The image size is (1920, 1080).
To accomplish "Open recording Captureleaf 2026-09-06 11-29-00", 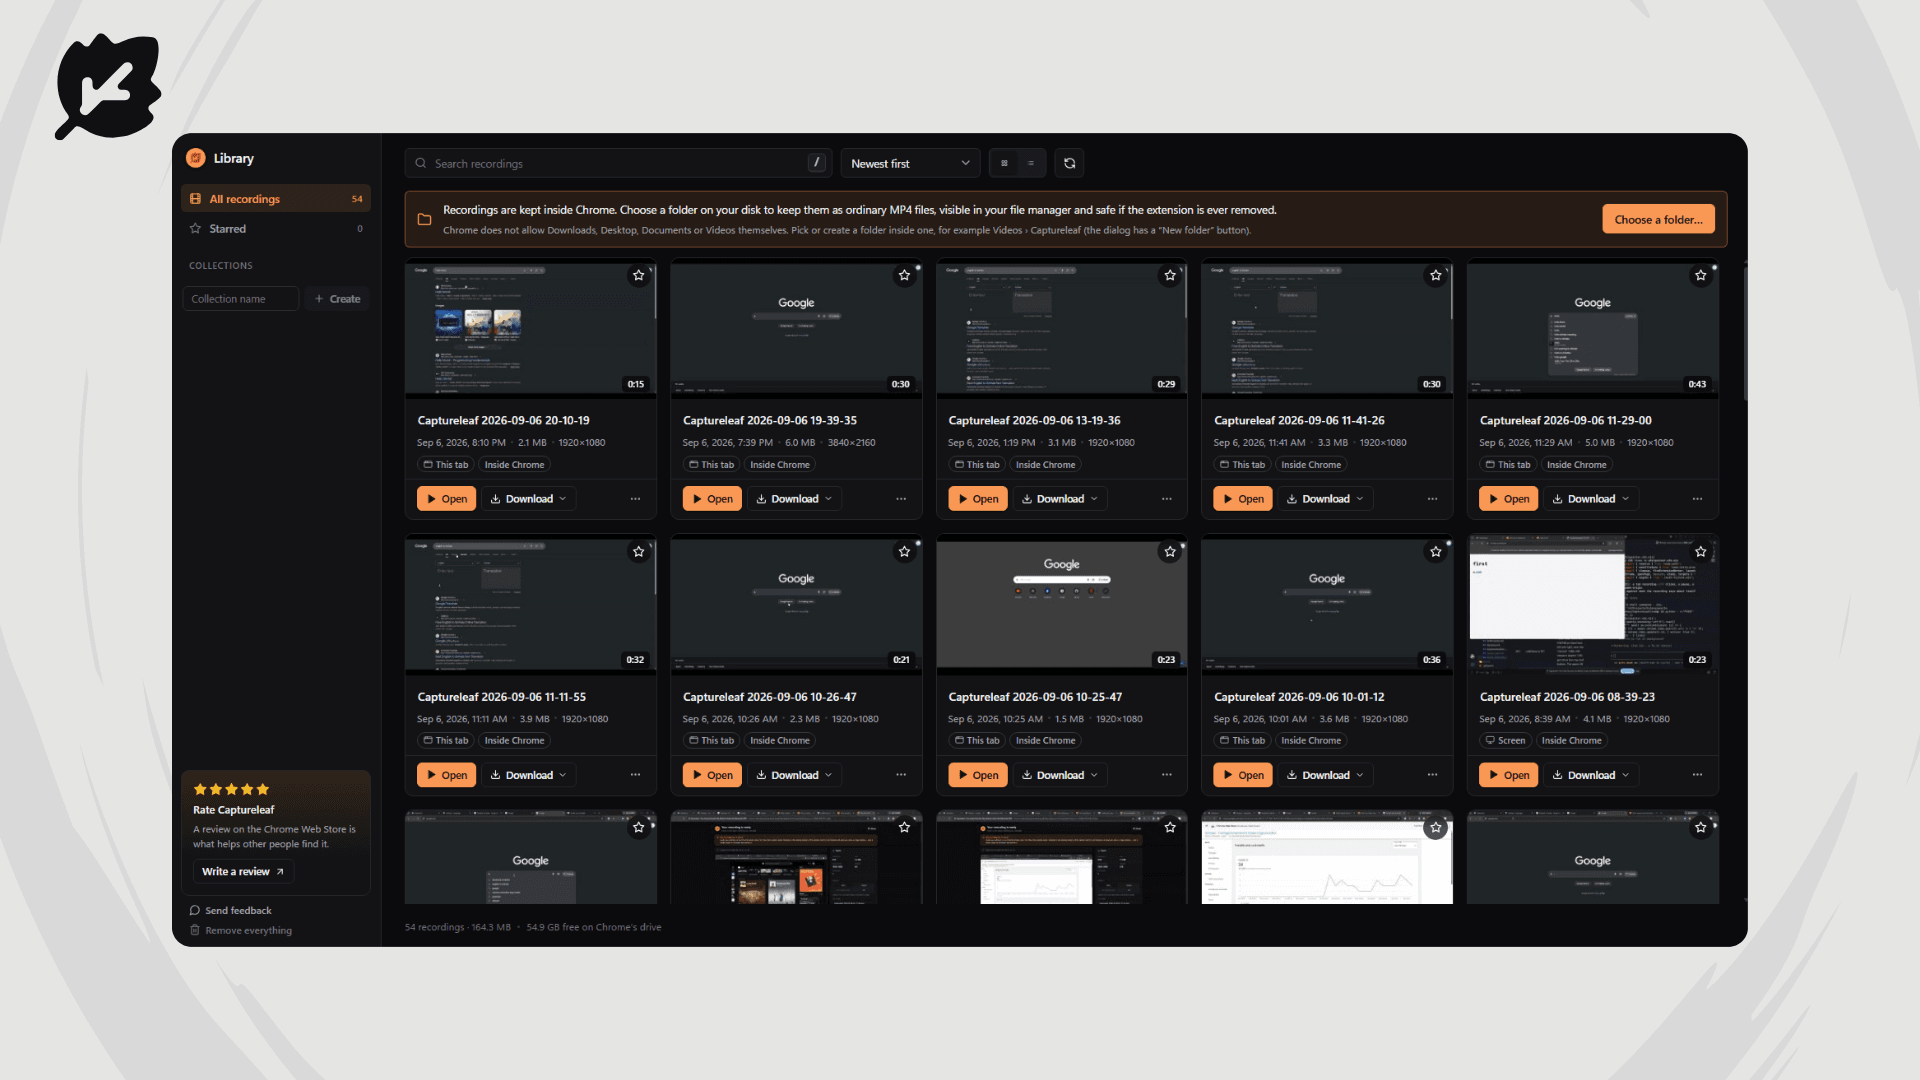I will 1508,499.
